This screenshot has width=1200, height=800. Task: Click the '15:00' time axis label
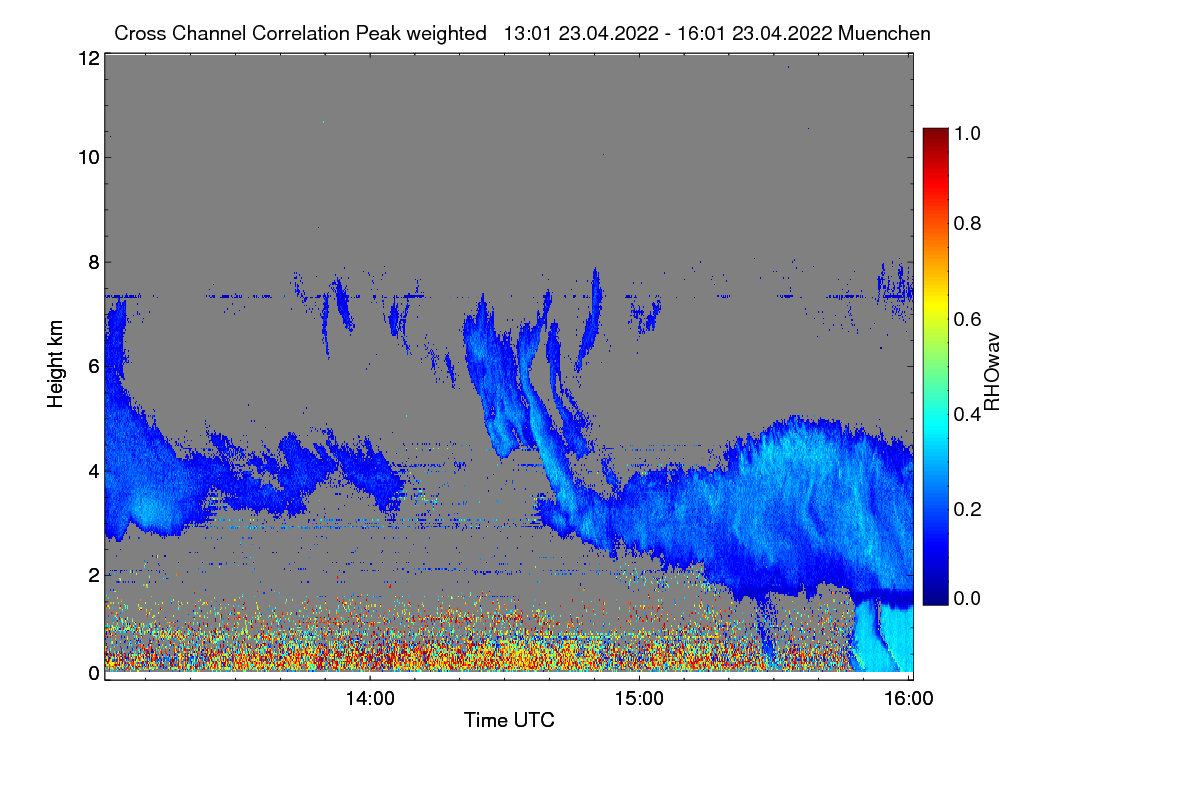(639, 699)
